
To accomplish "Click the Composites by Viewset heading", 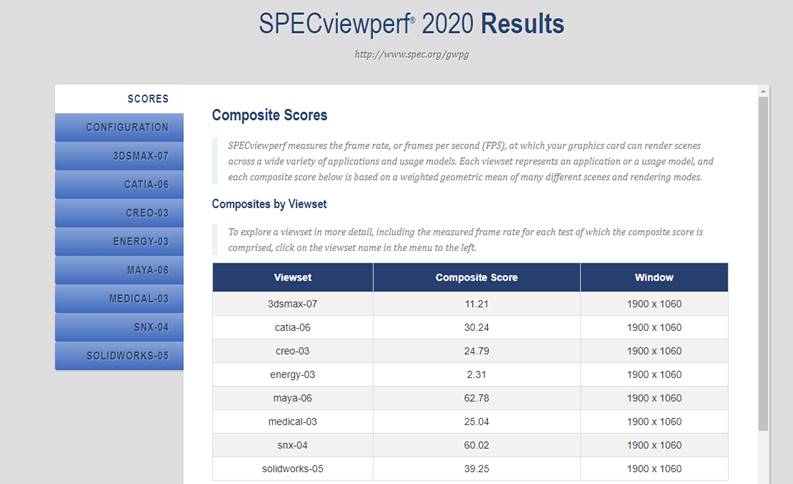I will [269, 204].
